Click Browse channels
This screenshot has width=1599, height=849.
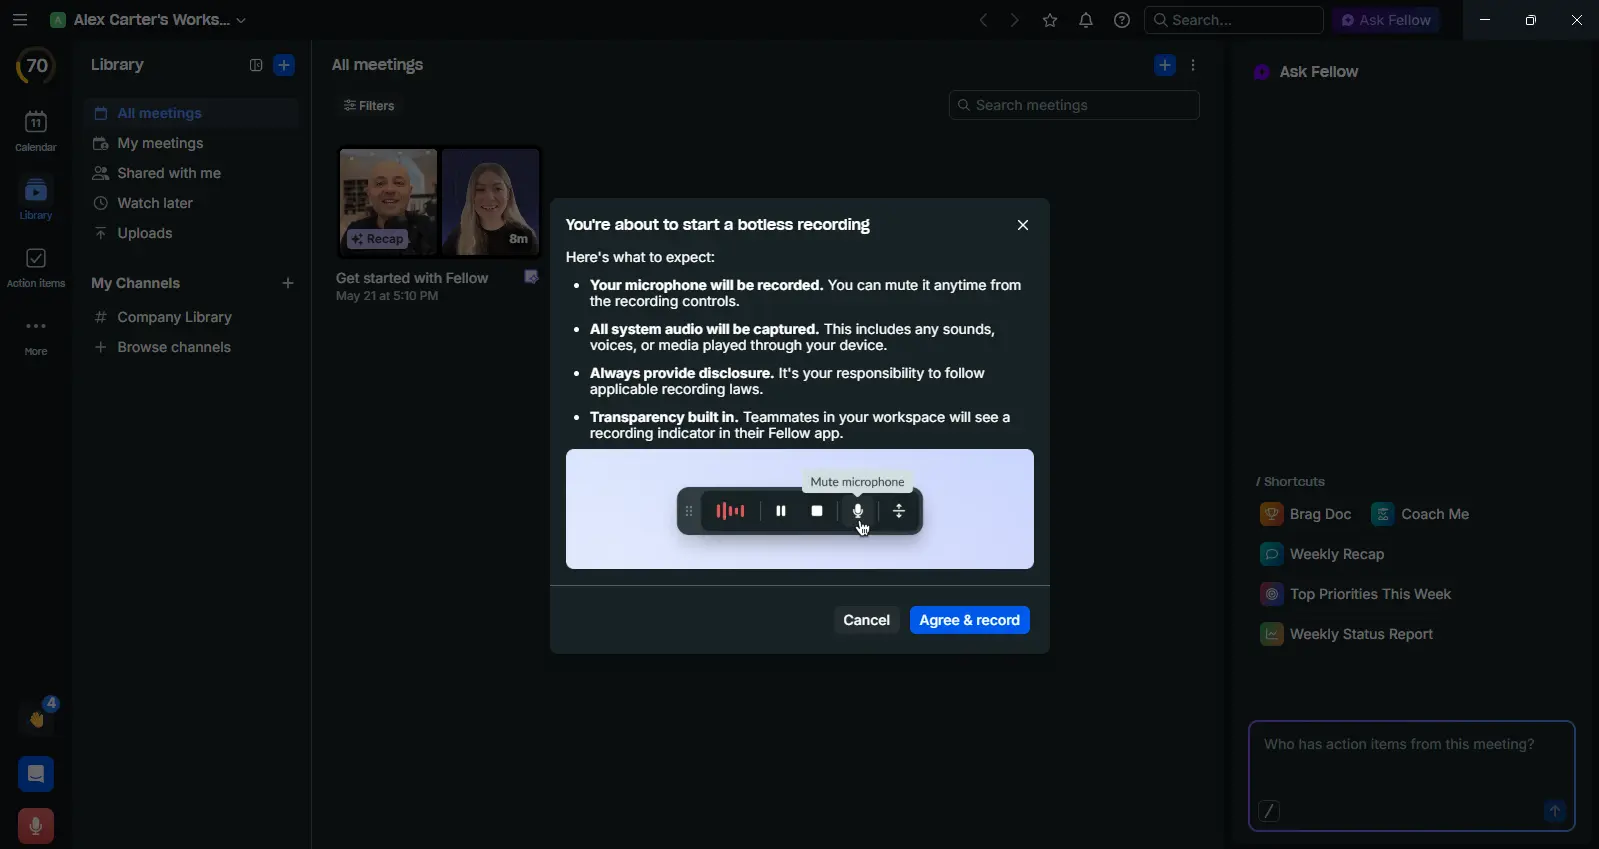(192, 347)
